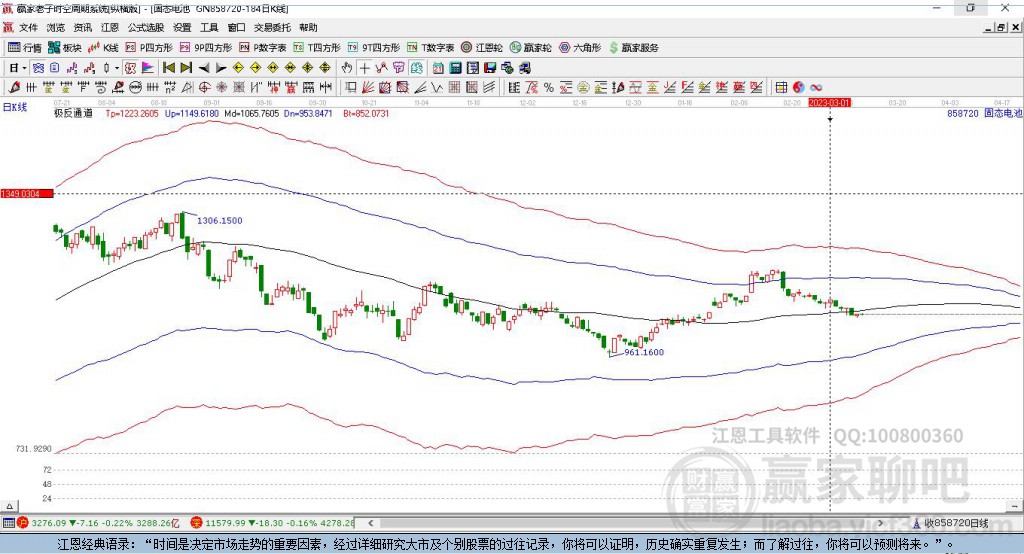Open the 六角形 hexagon tool

point(580,48)
